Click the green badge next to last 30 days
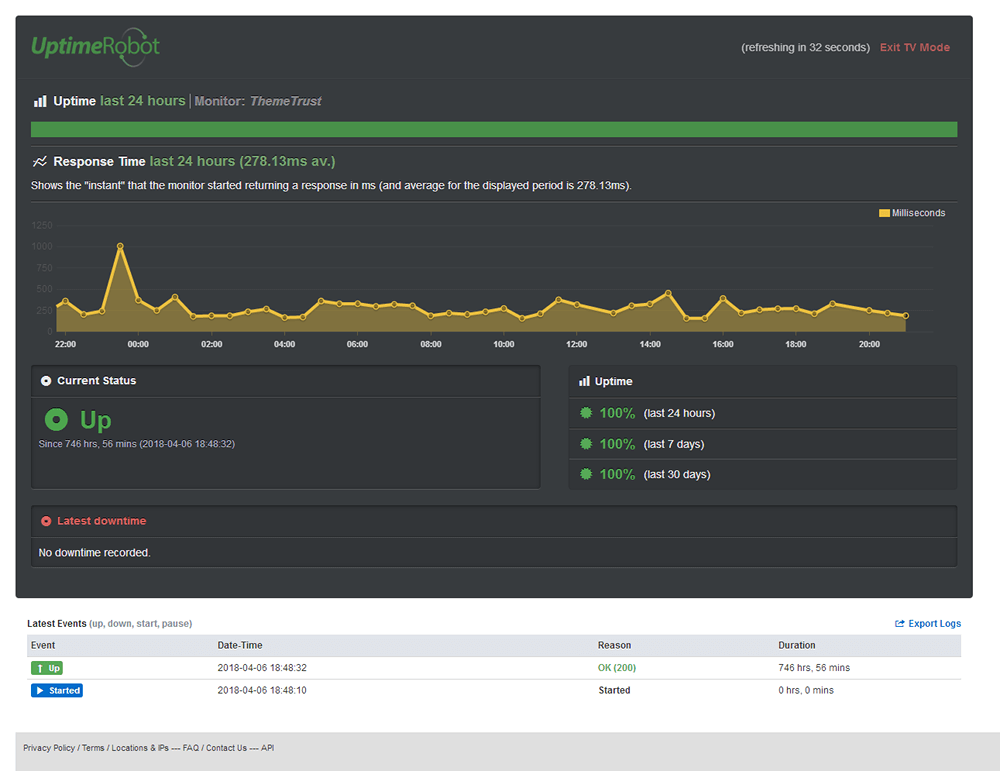The height and width of the screenshot is (771, 1000). pyautogui.click(x=586, y=474)
